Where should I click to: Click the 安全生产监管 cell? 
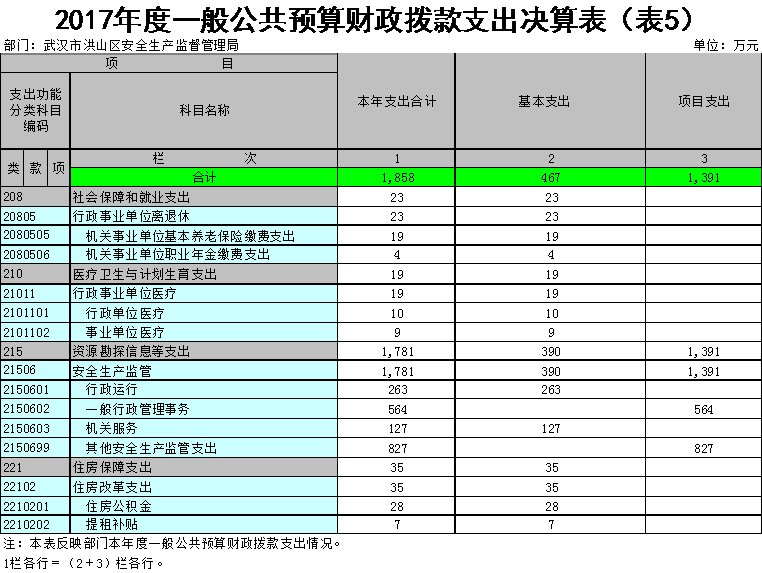click(203, 371)
